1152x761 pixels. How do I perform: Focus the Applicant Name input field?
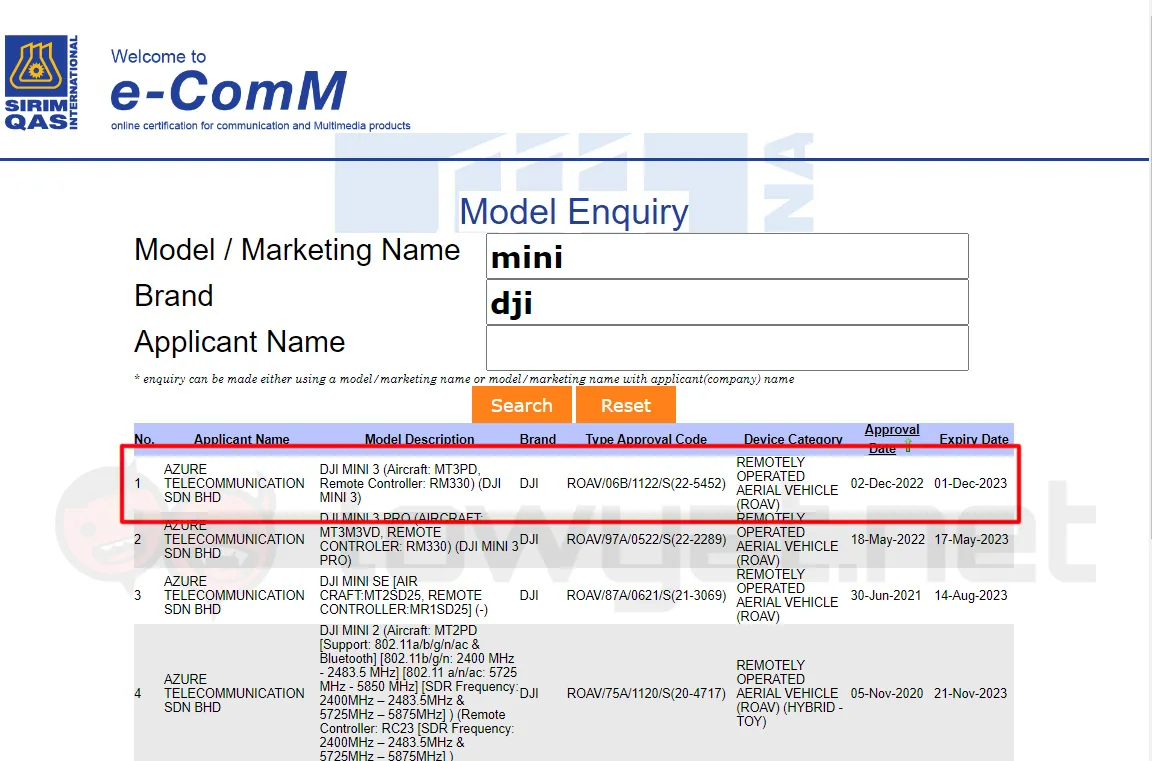tap(727, 348)
